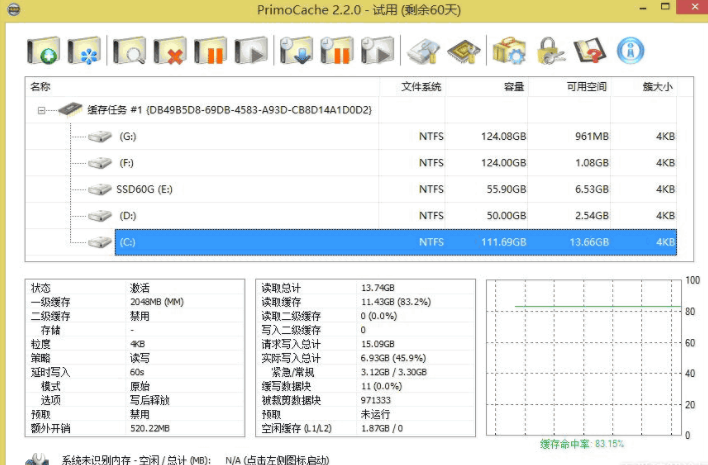Screen dimensions: 708x465
Task: Click the first gray play icon
Action: tap(250, 50)
